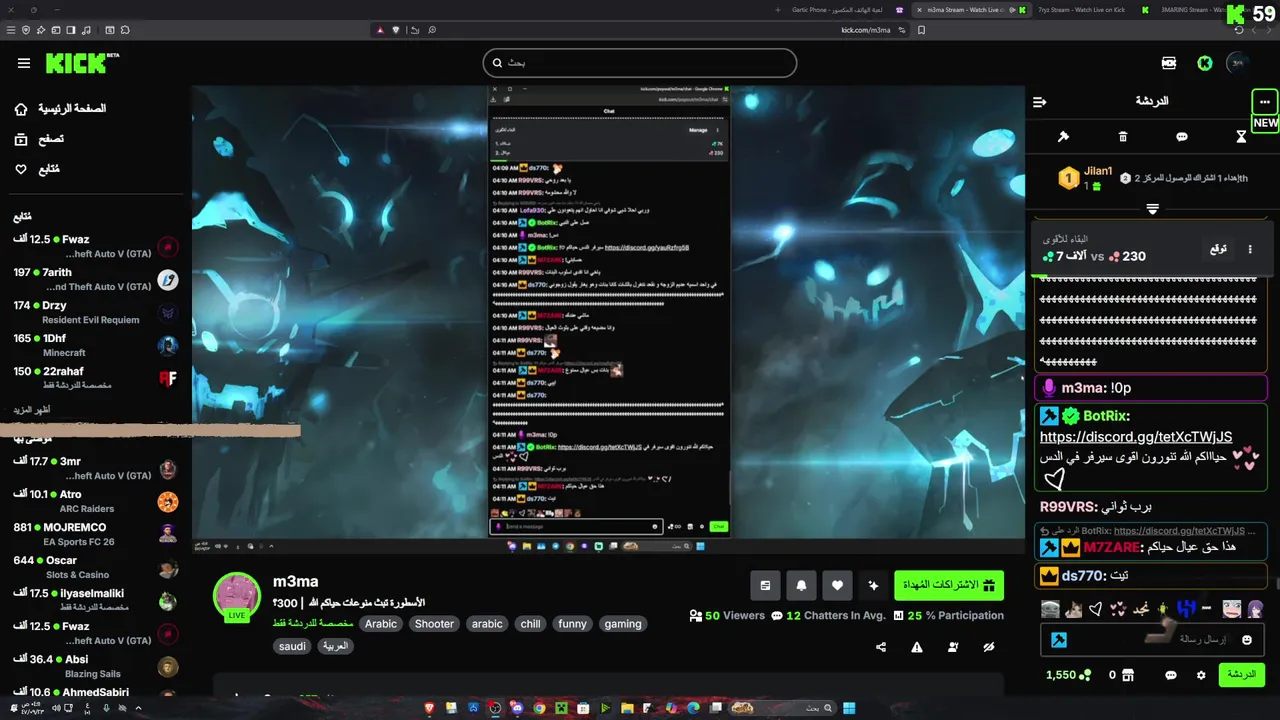Click the gaming tag

click(x=622, y=624)
